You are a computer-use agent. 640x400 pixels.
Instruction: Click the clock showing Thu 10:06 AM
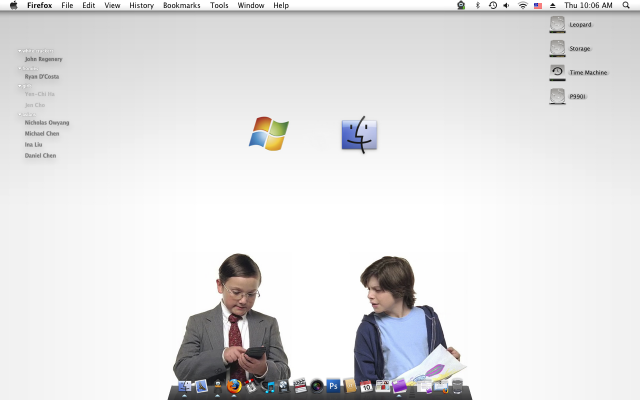tap(588, 5)
